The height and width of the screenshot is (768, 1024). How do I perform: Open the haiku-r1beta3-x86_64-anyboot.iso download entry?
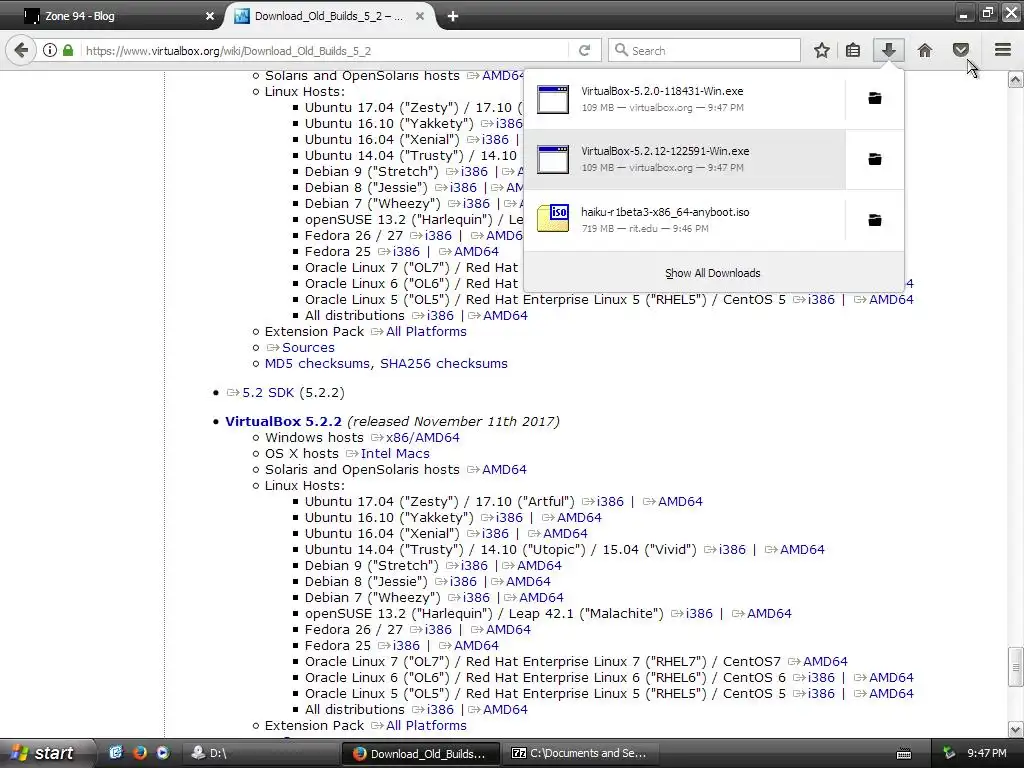click(x=684, y=220)
